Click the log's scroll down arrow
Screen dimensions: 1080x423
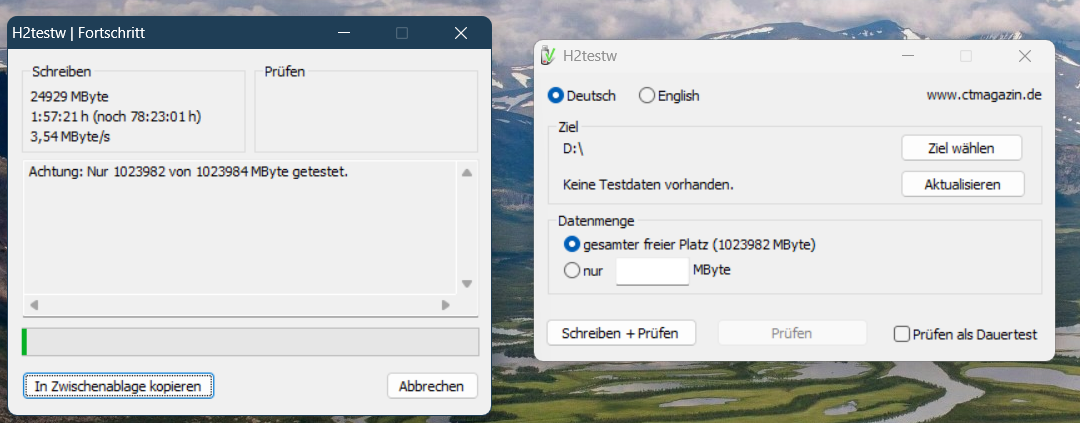466,284
